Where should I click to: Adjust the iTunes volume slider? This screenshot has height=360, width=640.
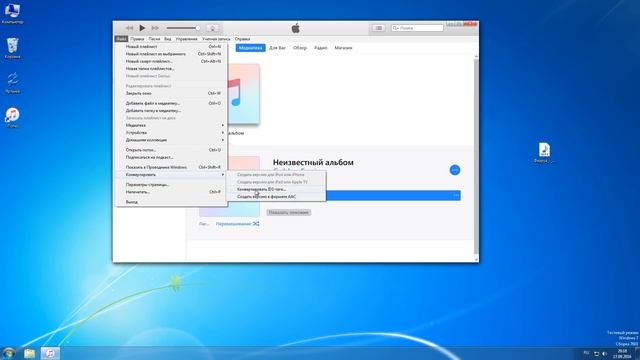(183, 28)
